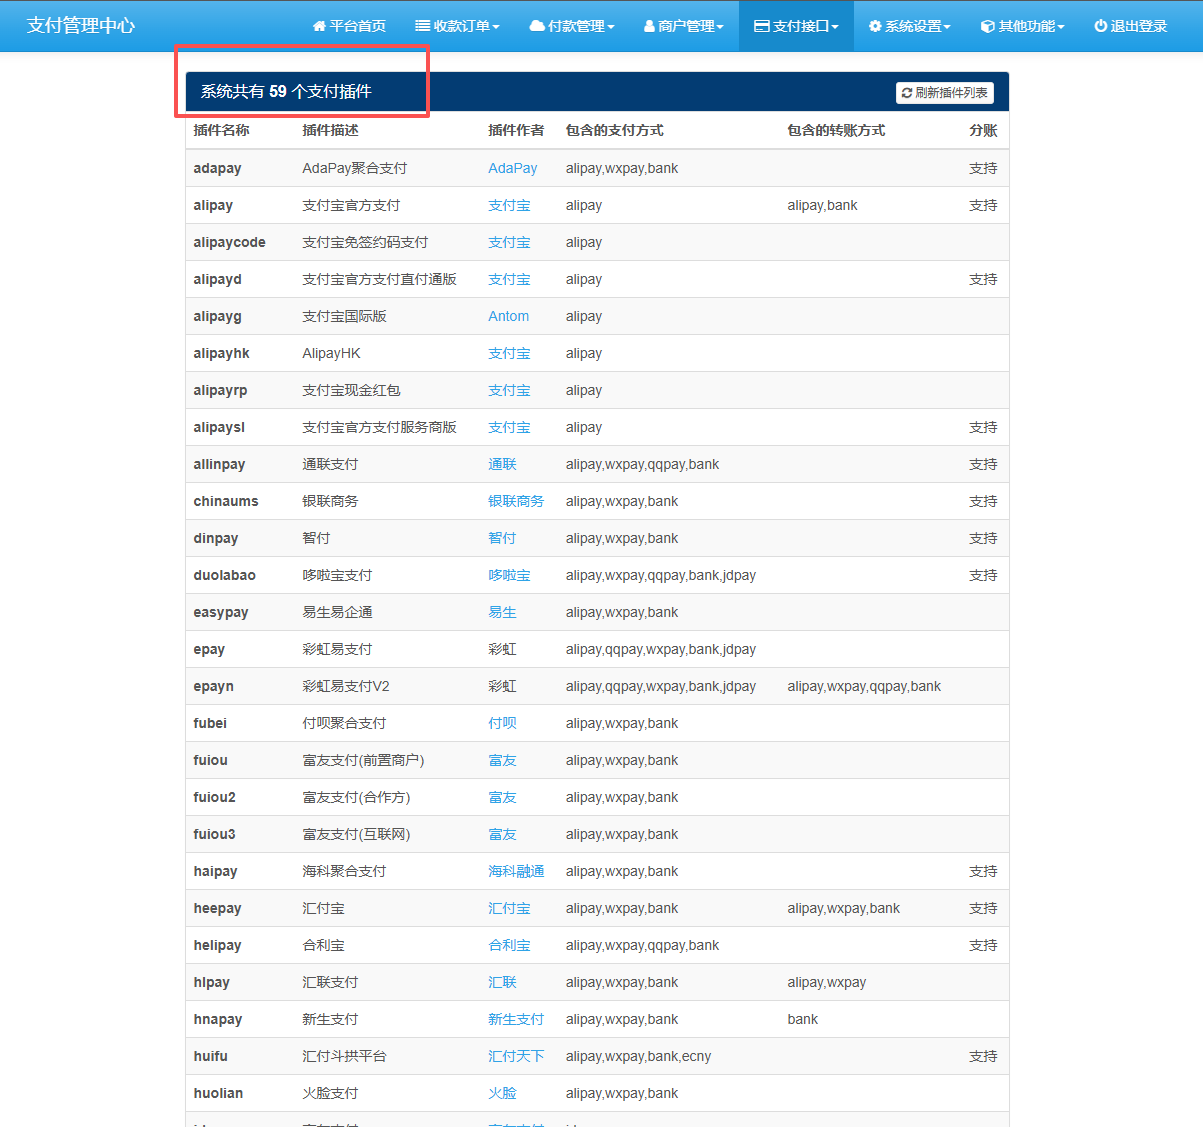1203x1127 pixels.
Task: Click the home icon beside 平台首页
Action: [x=319, y=26]
